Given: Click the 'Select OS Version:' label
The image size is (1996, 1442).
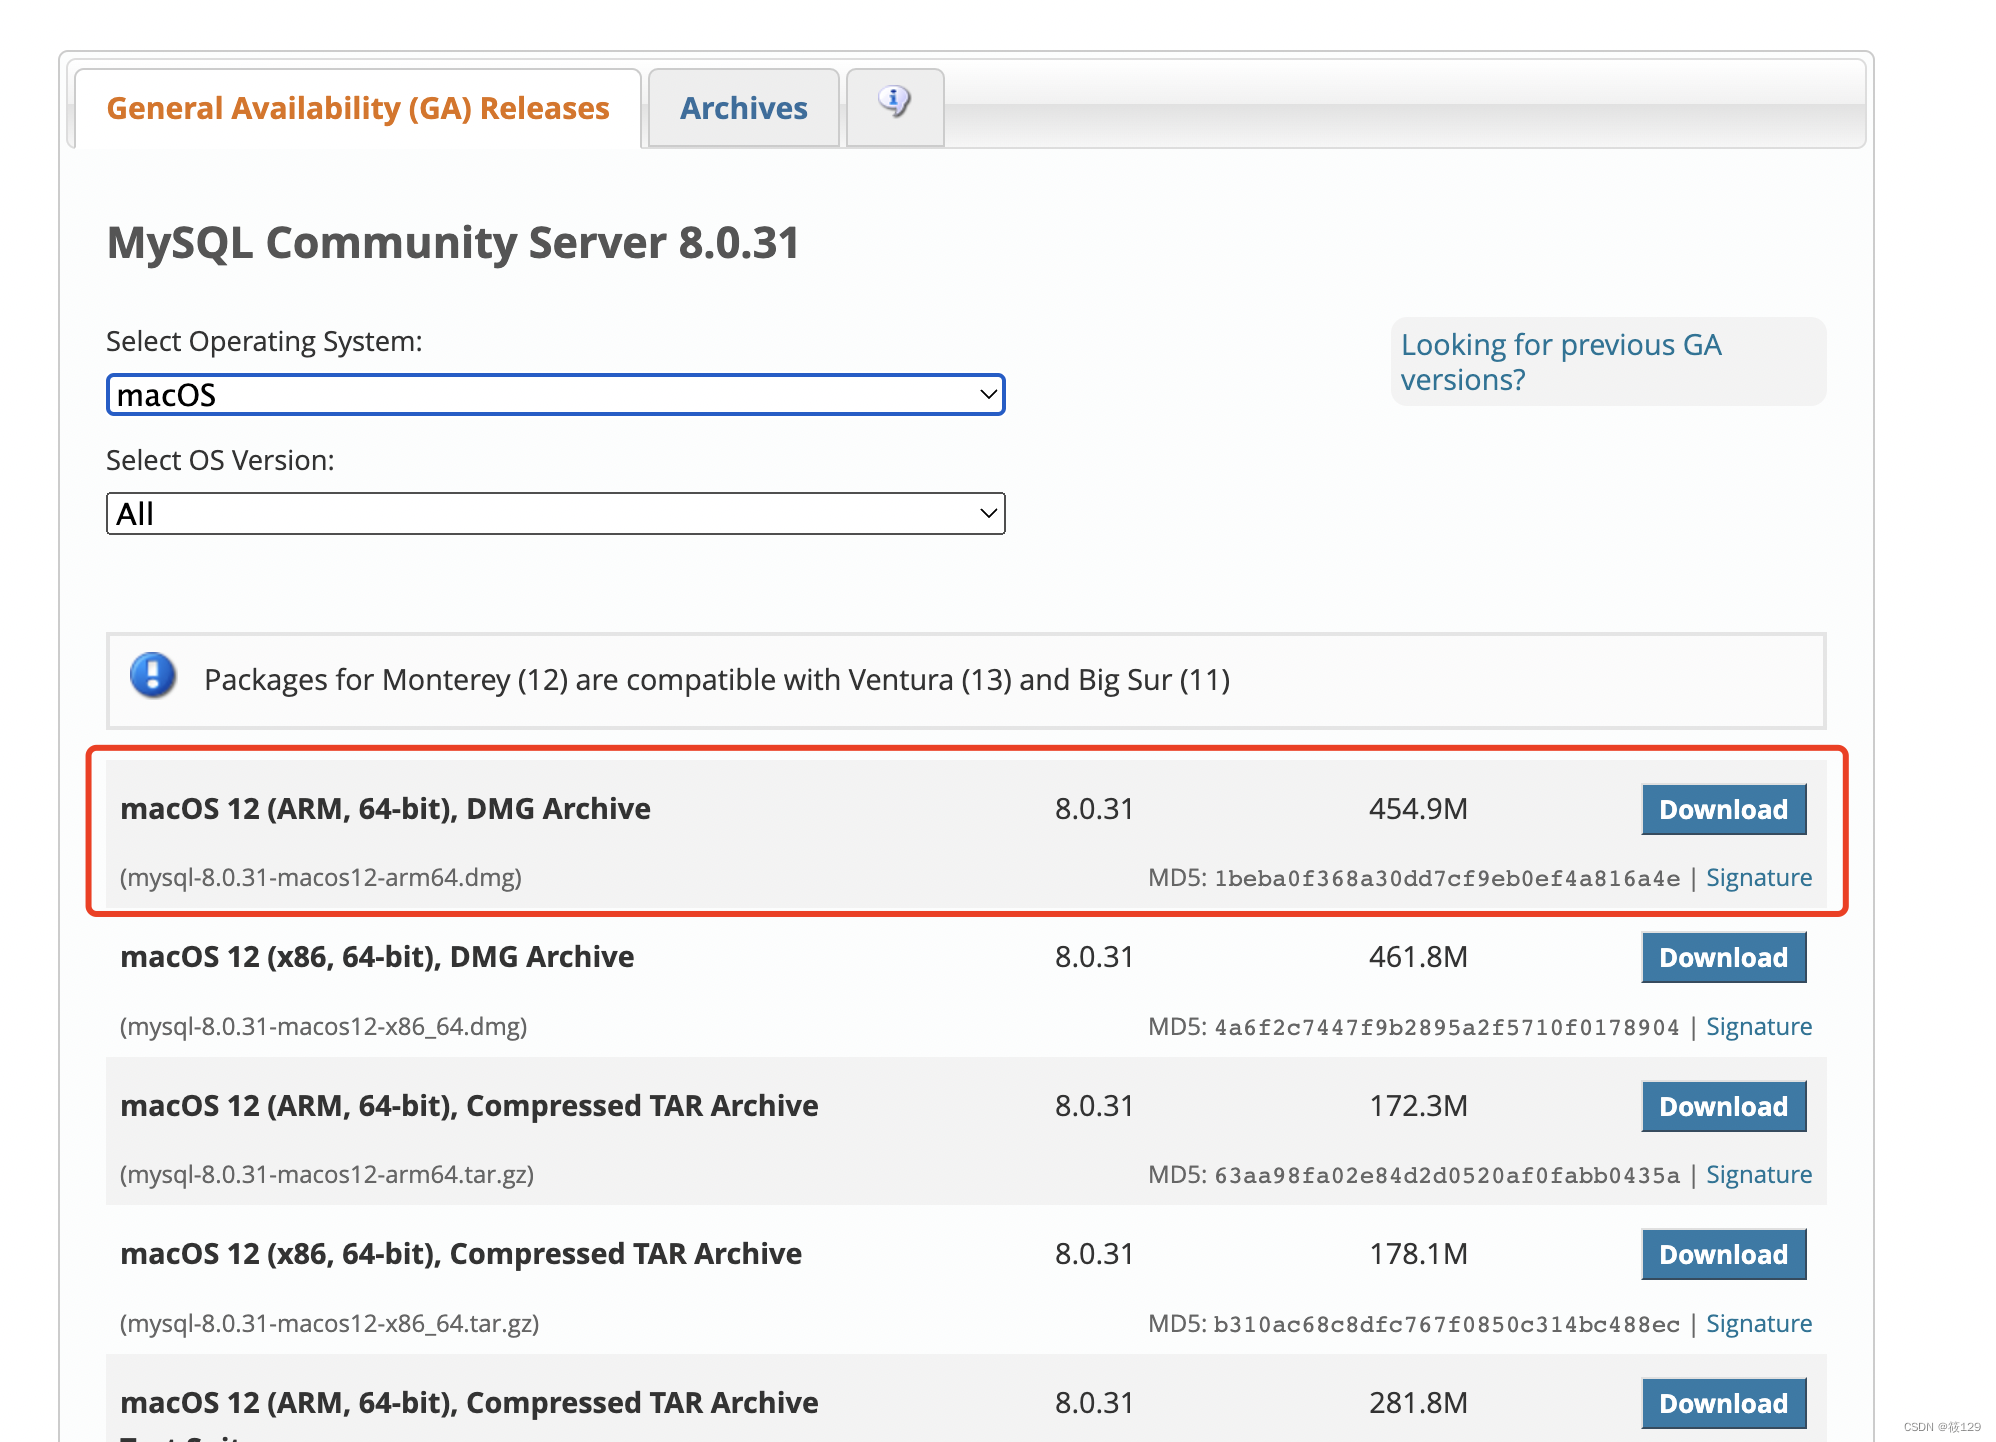Looking at the screenshot, I should (x=220, y=461).
